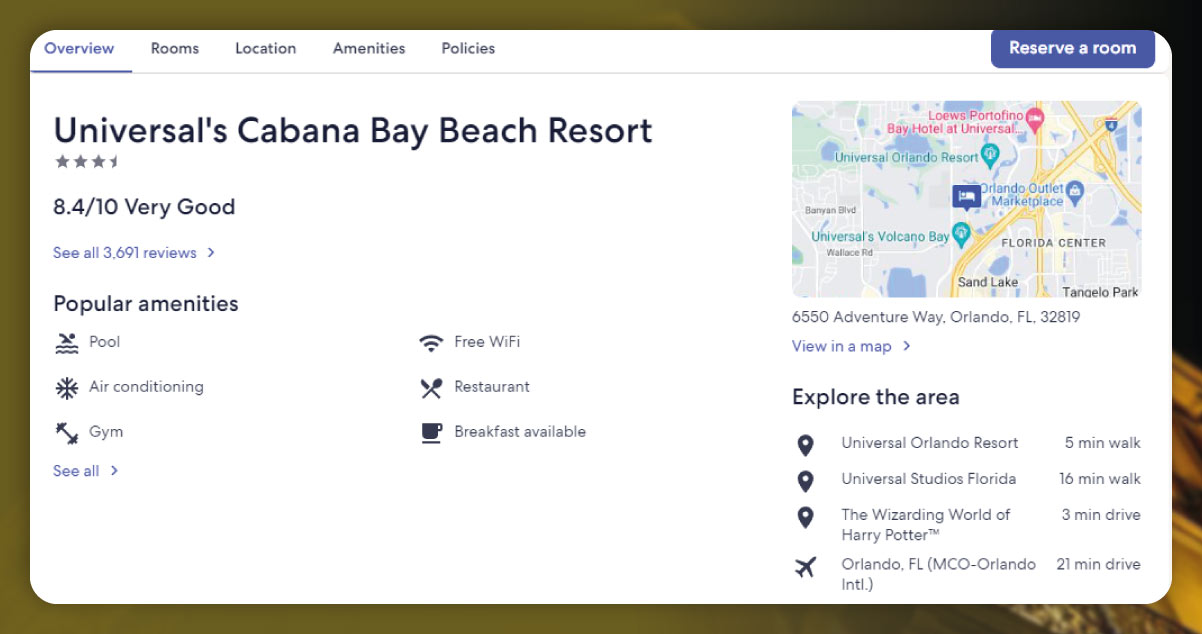The image size is (1202, 634).
Task: Open the Rooms tab
Action: tap(175, 48)
